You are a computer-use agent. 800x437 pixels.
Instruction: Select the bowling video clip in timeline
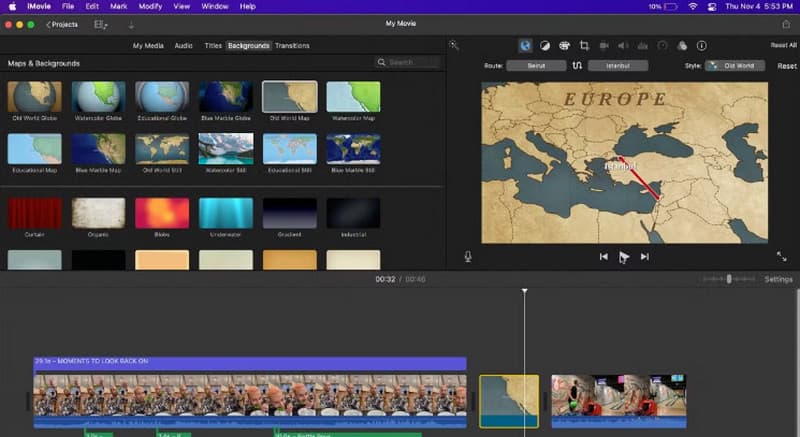coord(619,401)
